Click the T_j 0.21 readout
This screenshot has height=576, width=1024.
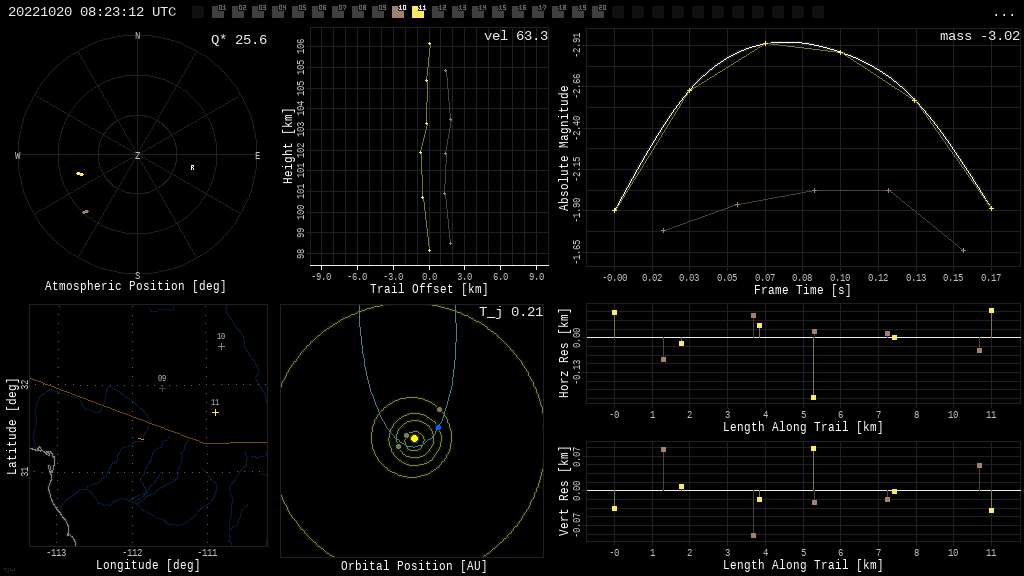[x=511, y=312]
